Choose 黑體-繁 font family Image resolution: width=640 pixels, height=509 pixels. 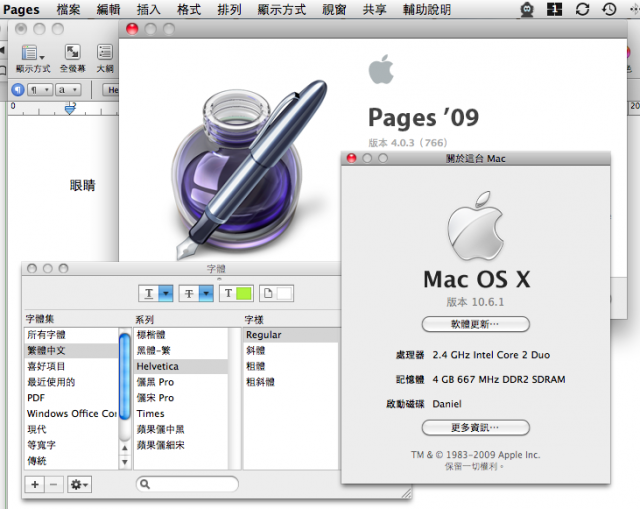click(x=181, y=350)
